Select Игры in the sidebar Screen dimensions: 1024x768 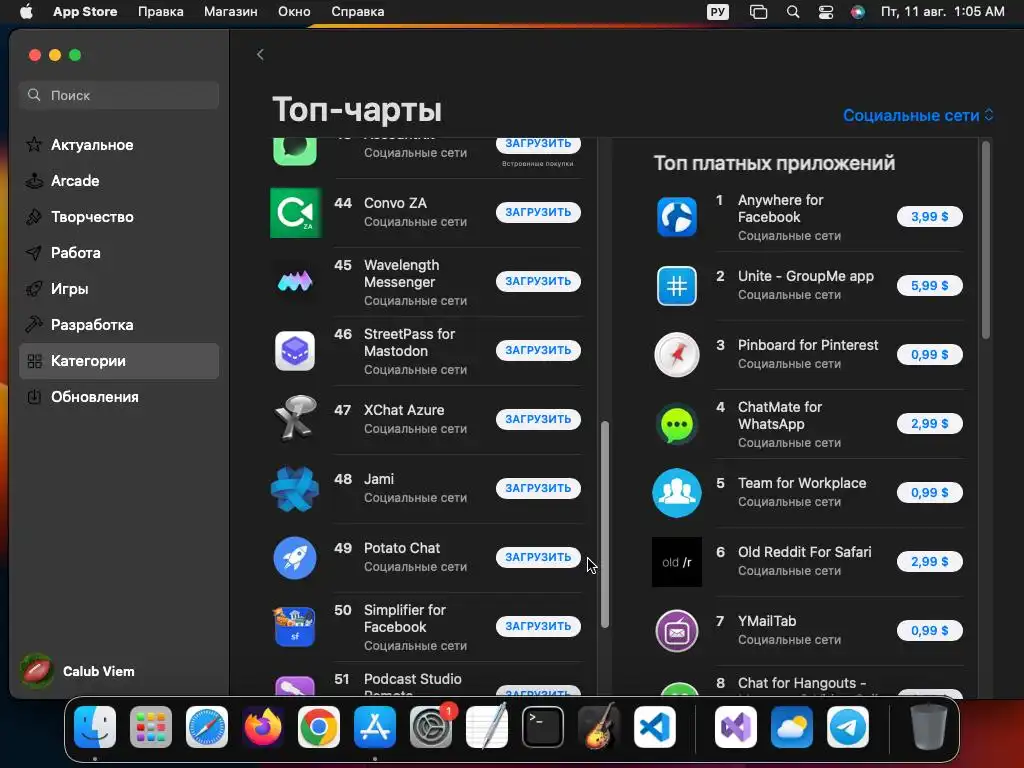point(119,289)
